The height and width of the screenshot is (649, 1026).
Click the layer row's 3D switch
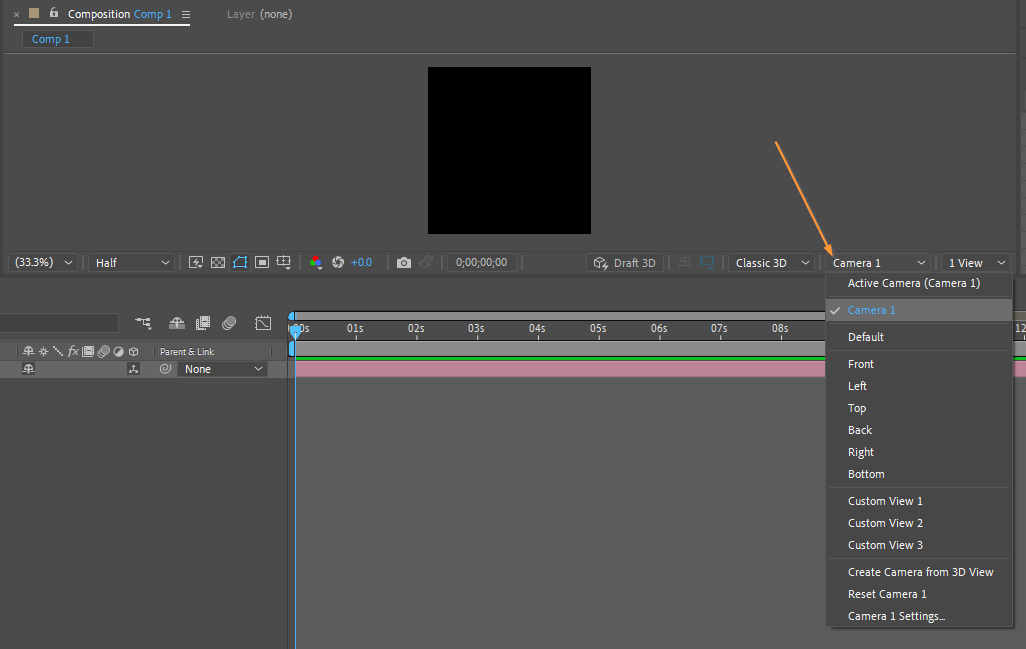[x=133, y=369]
